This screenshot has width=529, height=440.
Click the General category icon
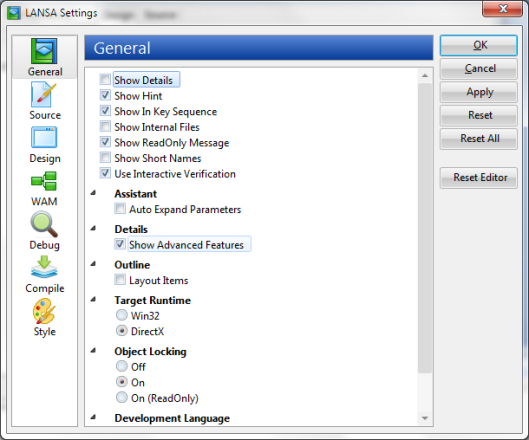pos(44,51)
